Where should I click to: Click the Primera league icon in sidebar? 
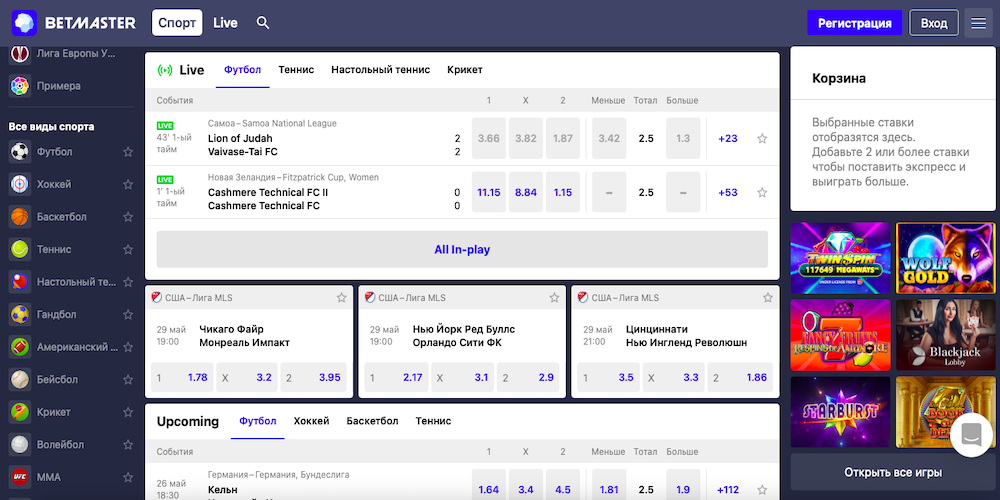20,86
